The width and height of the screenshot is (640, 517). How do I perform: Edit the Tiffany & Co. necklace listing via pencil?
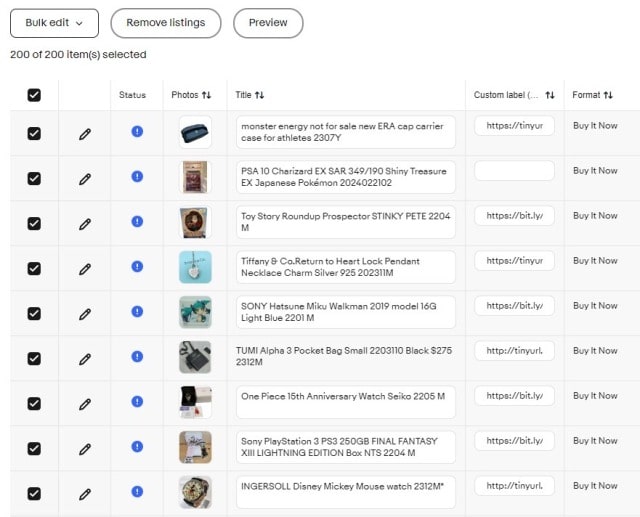pos(85,269)
